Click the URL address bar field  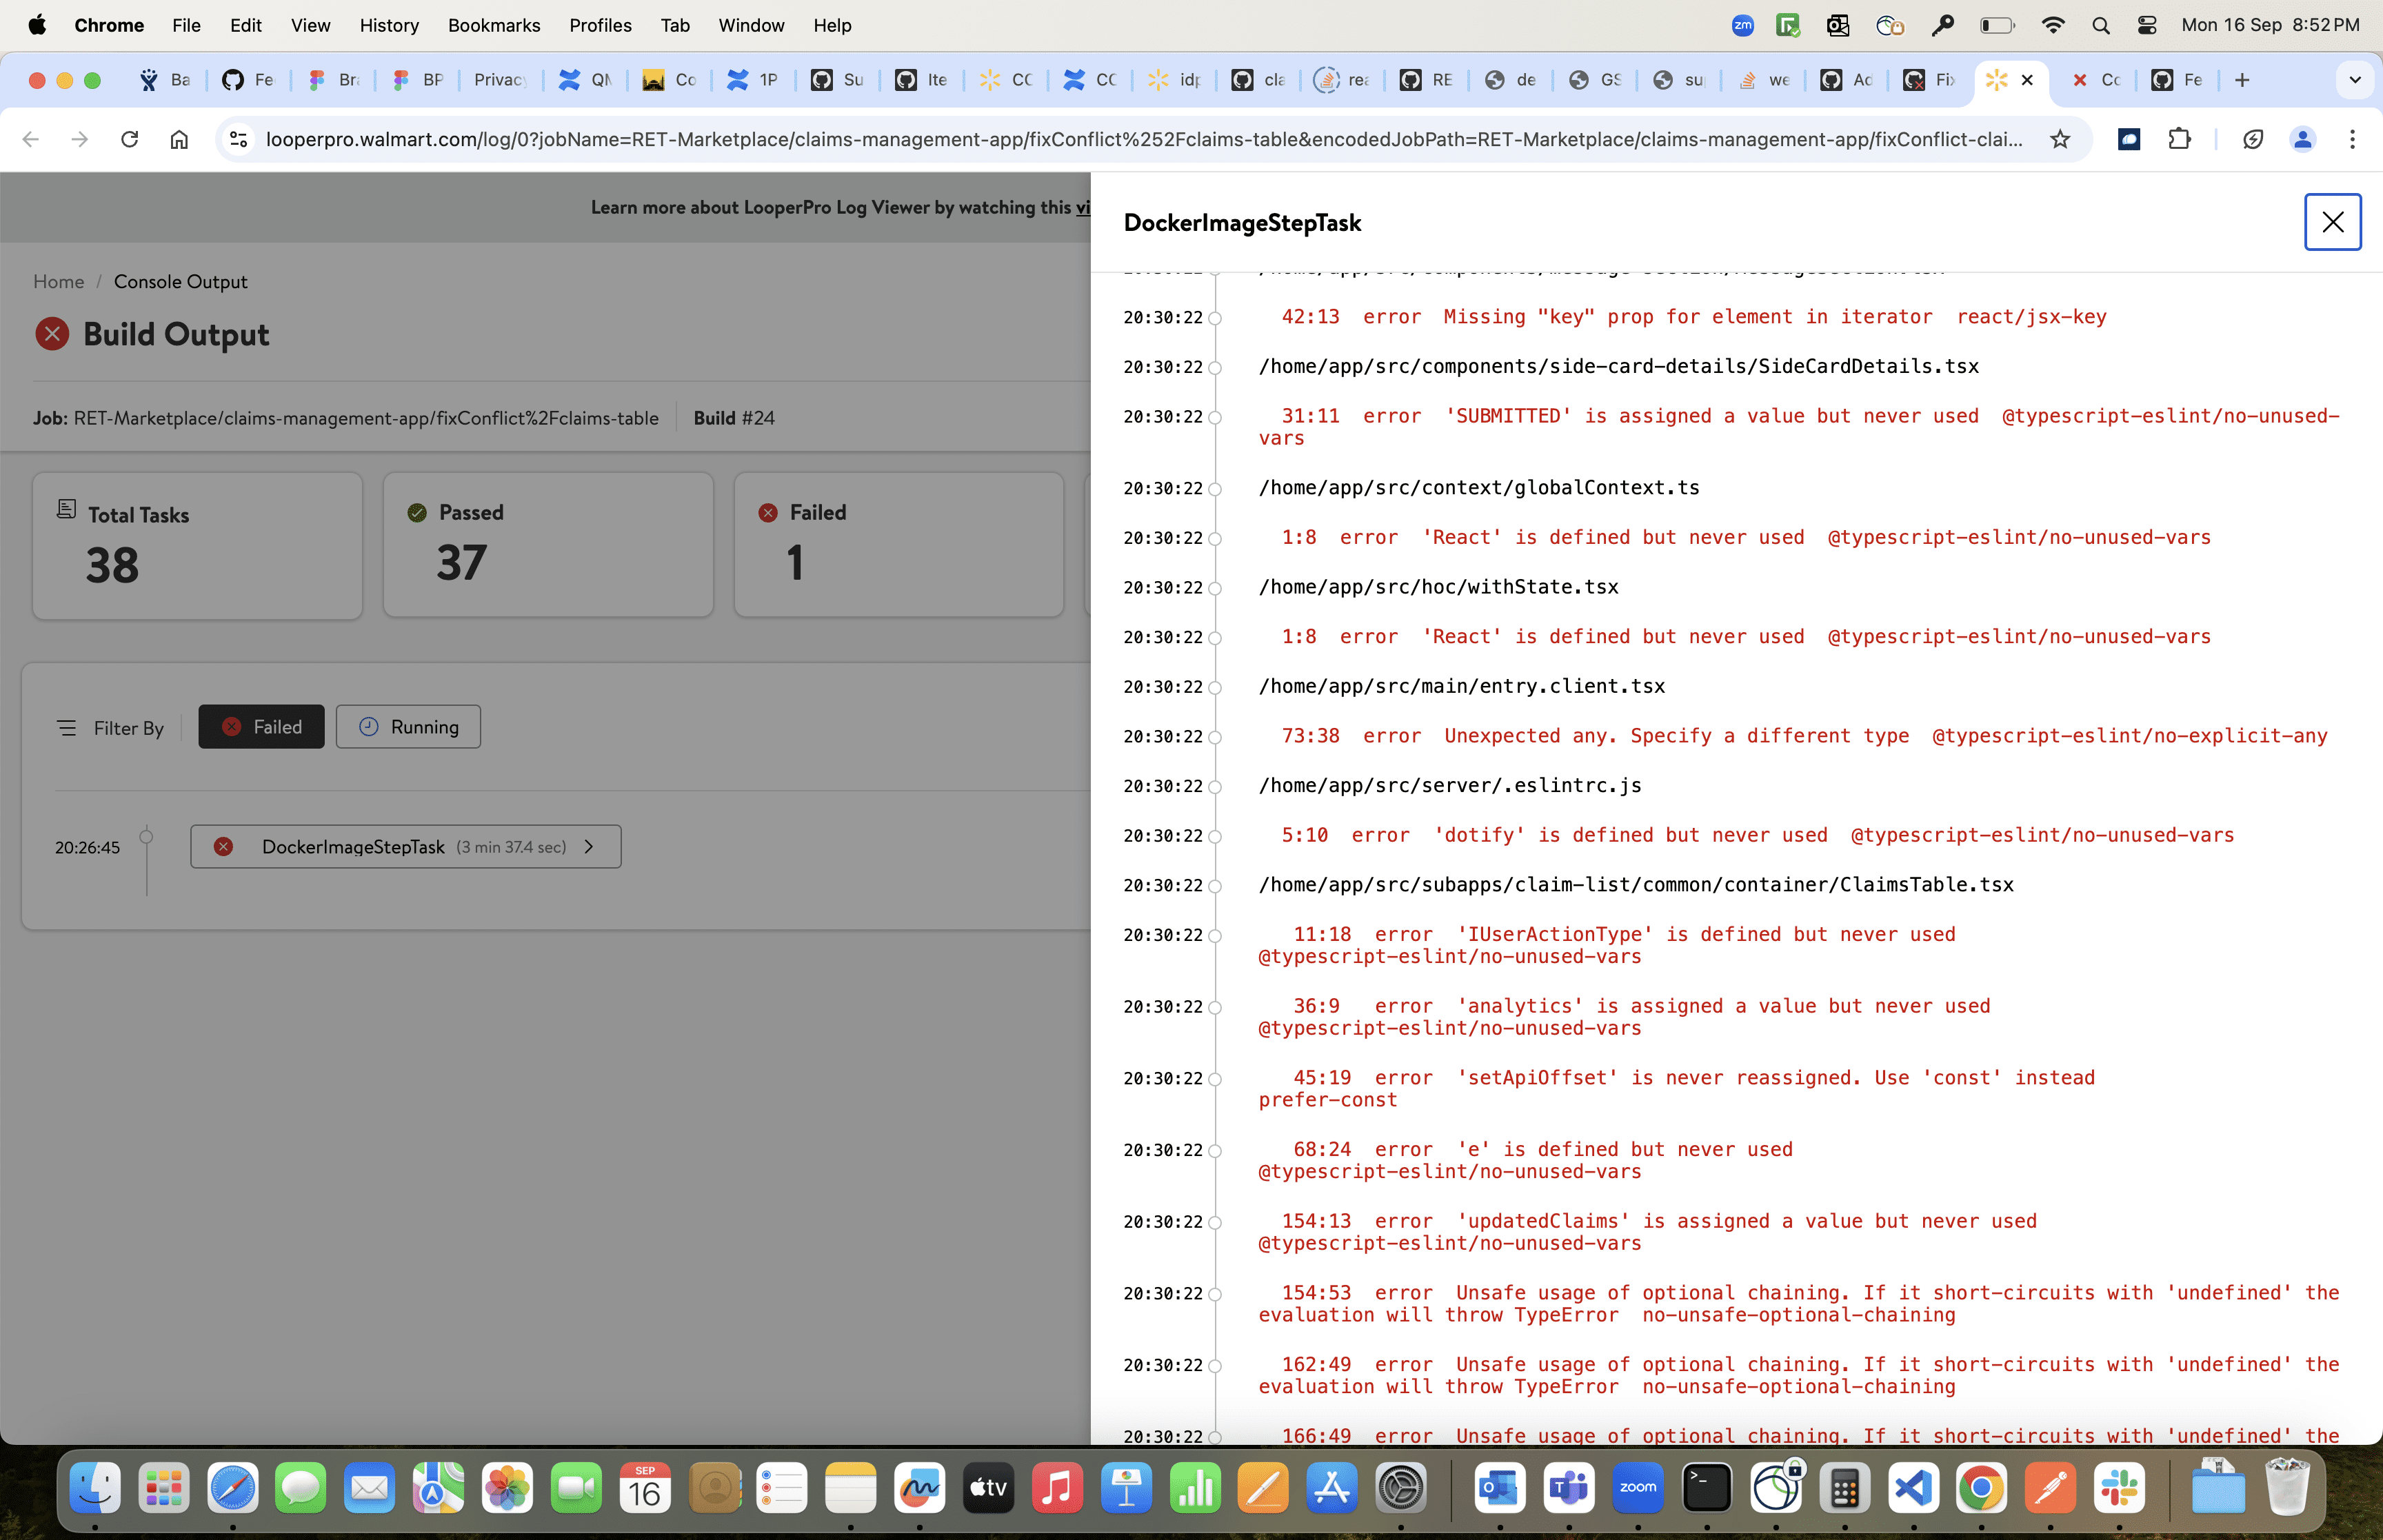click(1144, 139)
